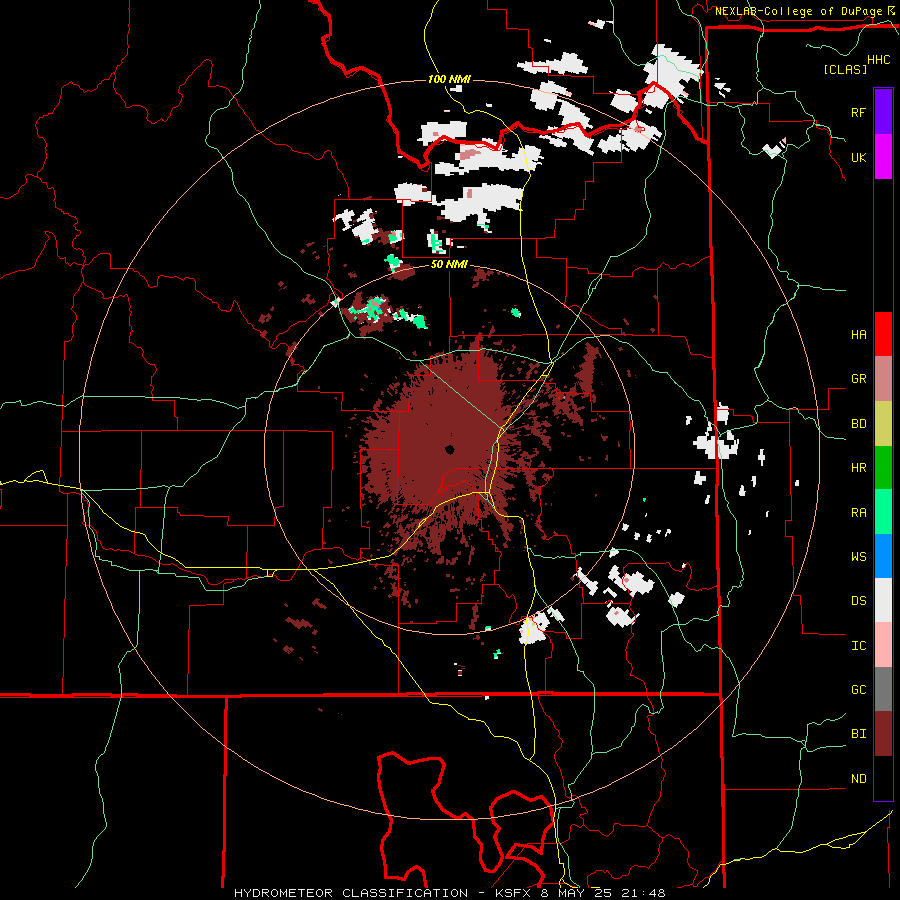Click the GC legend label
Screen dimensions: 900x900
pos(858,690)
